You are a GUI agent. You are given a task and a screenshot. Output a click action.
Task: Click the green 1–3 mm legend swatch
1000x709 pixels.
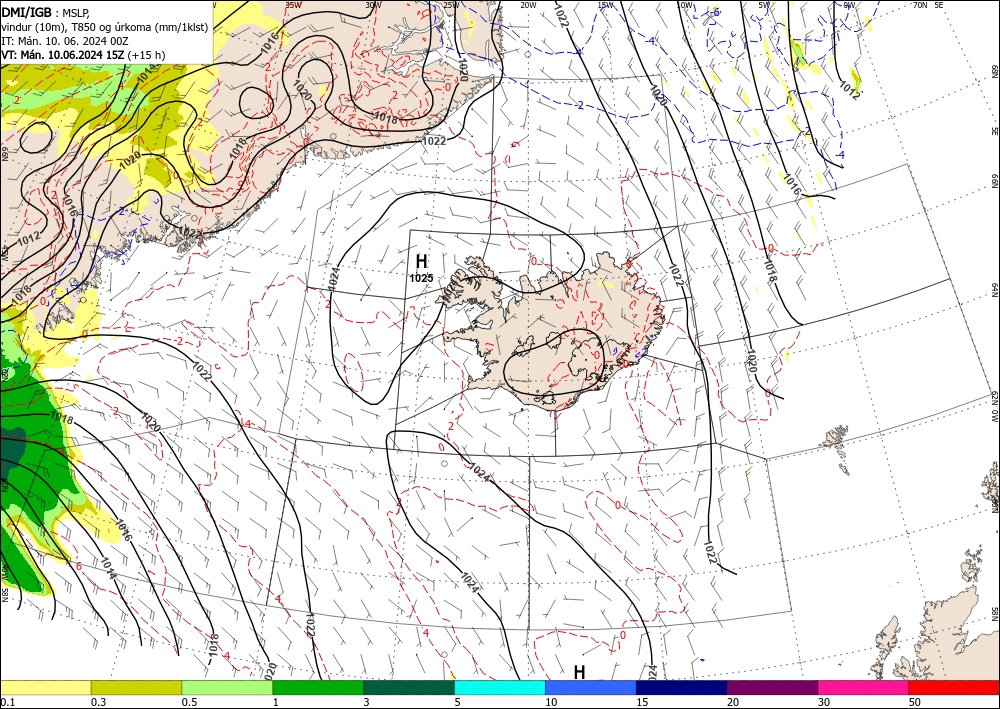(318, 687)
